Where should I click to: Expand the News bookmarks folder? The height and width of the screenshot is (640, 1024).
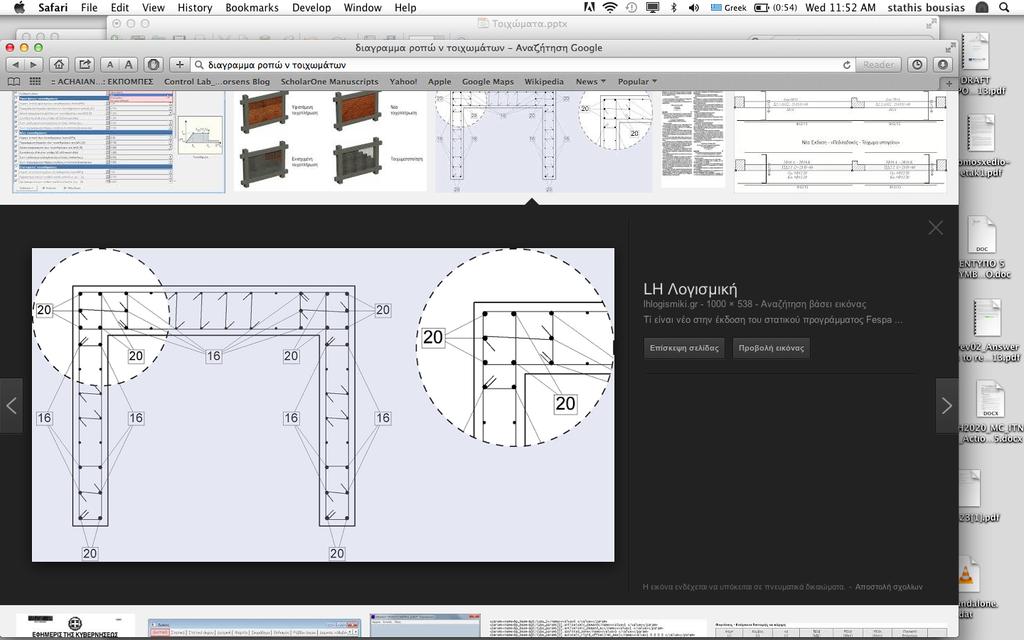tap(590, 82)
